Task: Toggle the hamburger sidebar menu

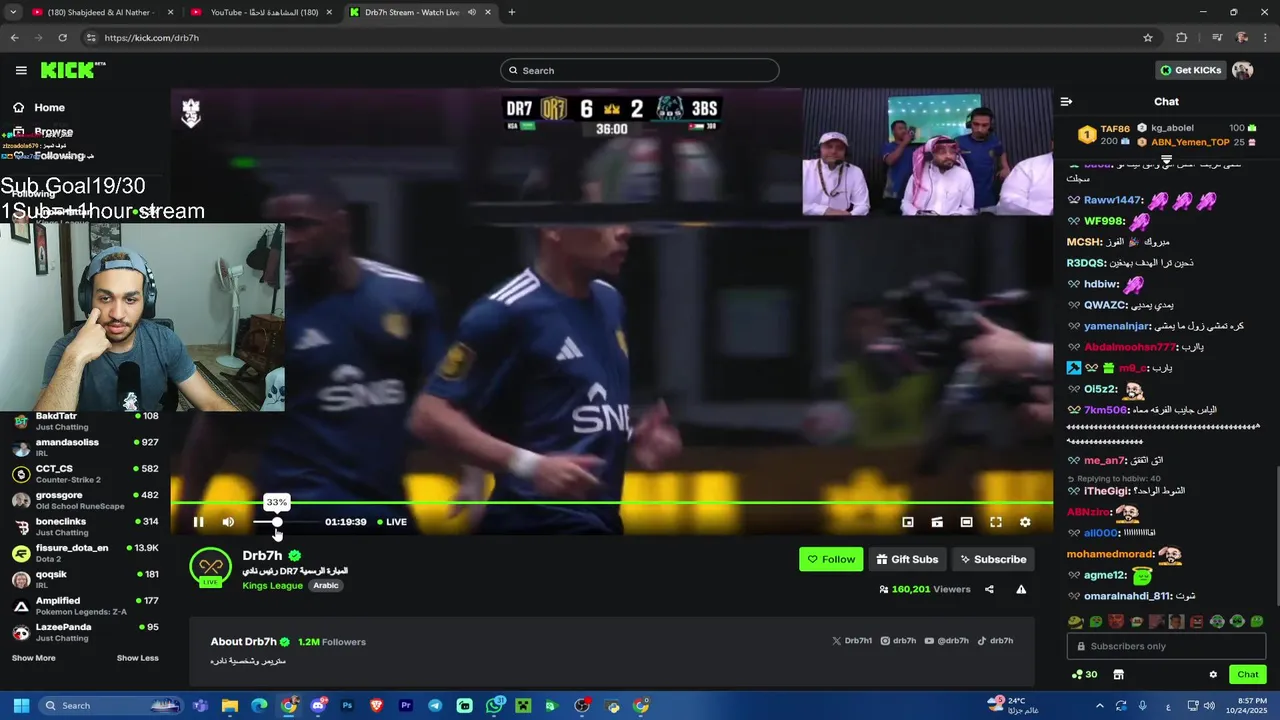Action: (x=21, y=70)
